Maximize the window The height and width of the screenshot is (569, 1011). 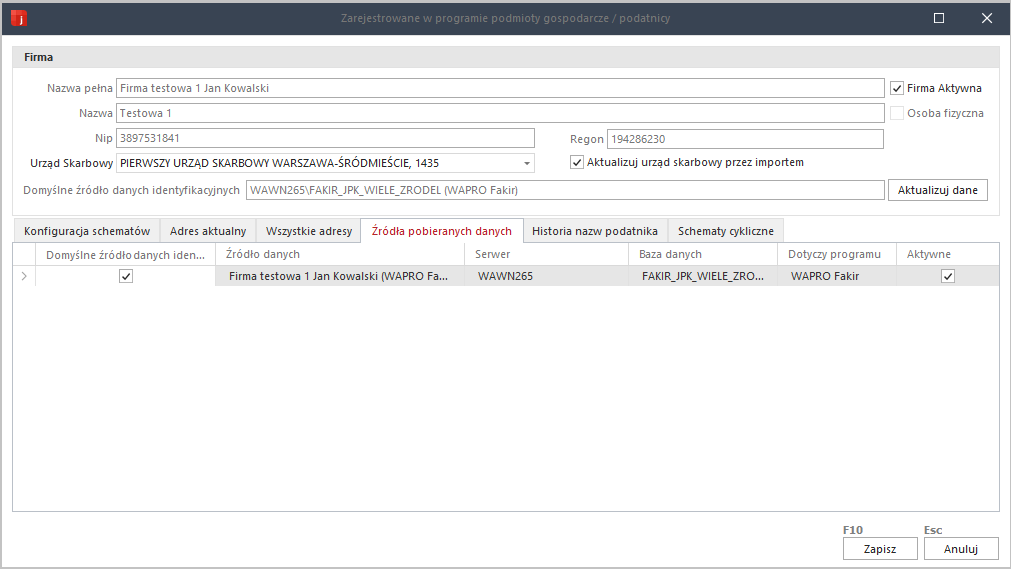click(x=938, y=18)
